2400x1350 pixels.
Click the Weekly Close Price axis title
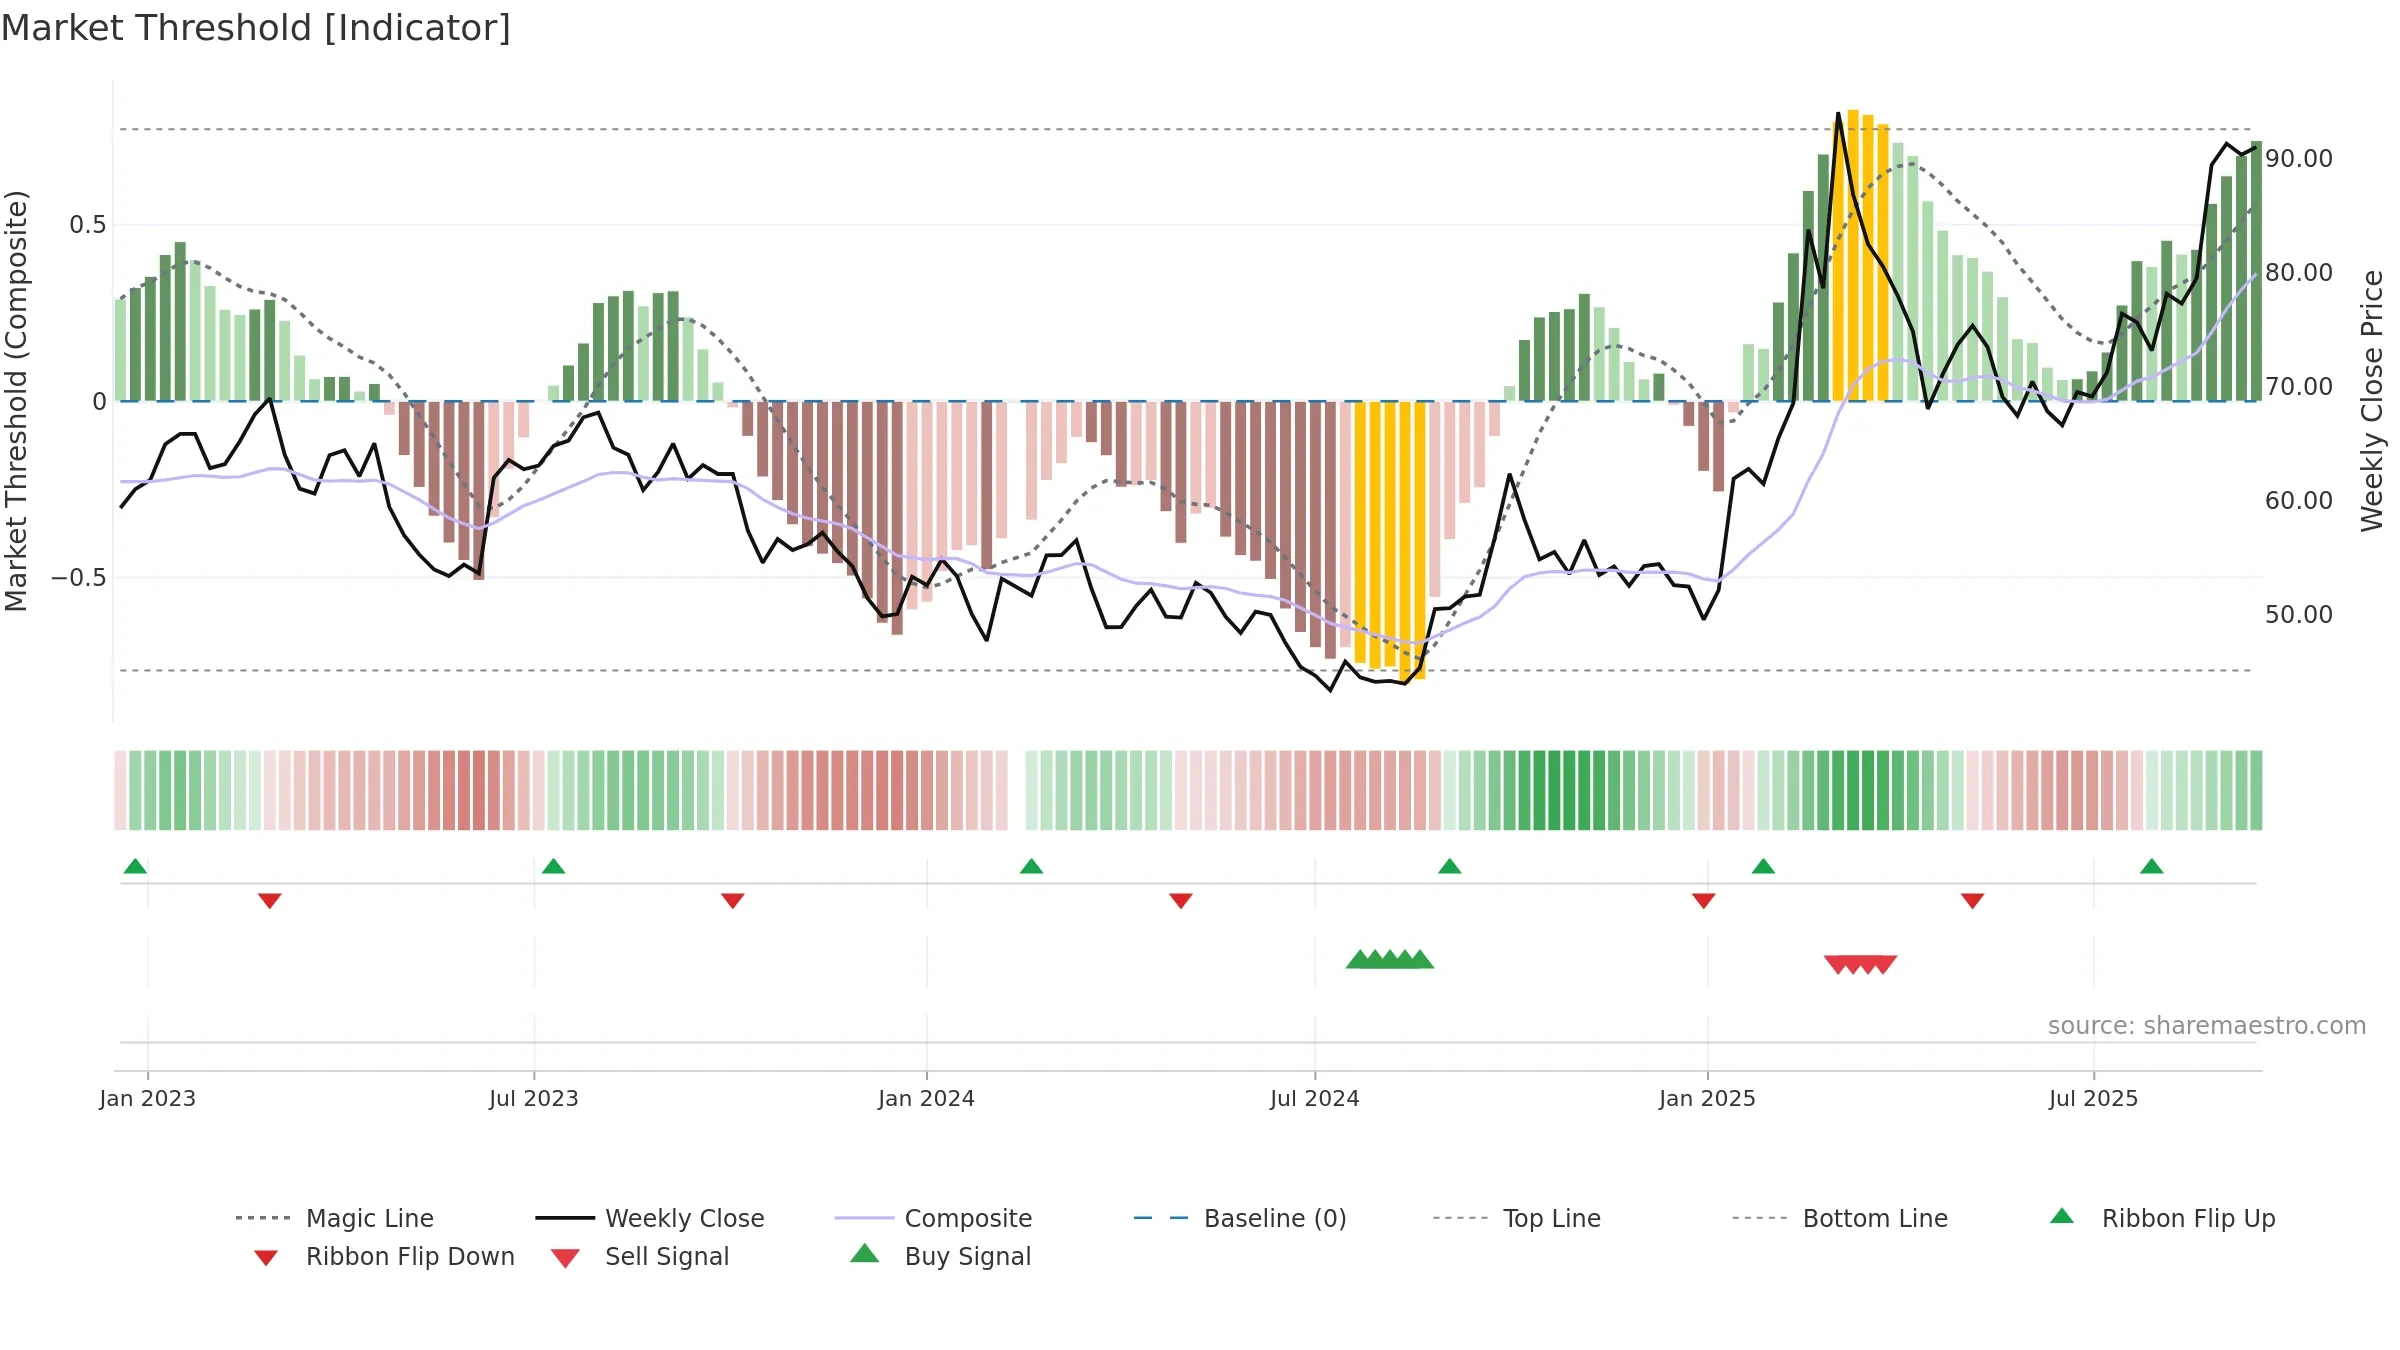click(2372, 401)
